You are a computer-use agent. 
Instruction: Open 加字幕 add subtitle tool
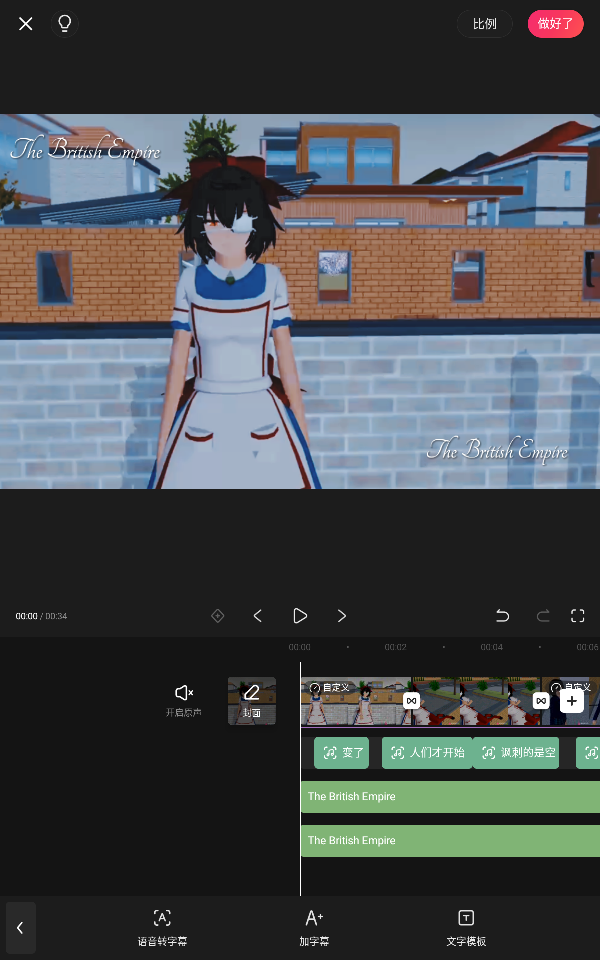tap(314, 928)
